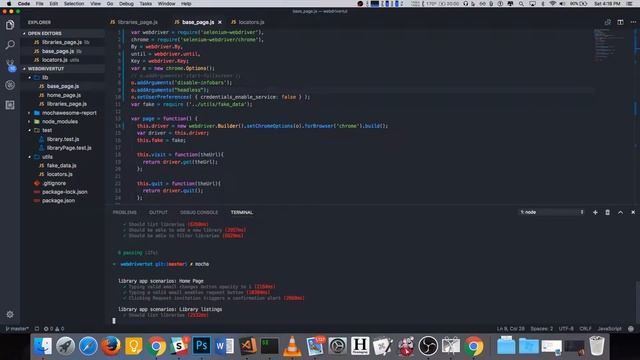Image resolution: width=640 pixels, height=360 pixels.
Task: Open Finder from the Dock
Action: (x=43, y=346)
